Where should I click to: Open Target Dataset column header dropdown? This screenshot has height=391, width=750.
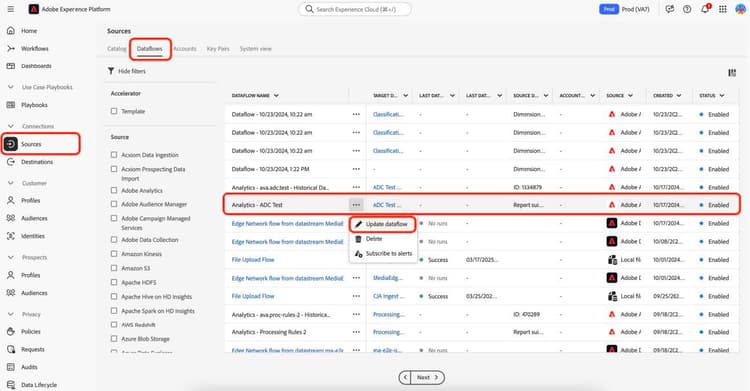405,96
